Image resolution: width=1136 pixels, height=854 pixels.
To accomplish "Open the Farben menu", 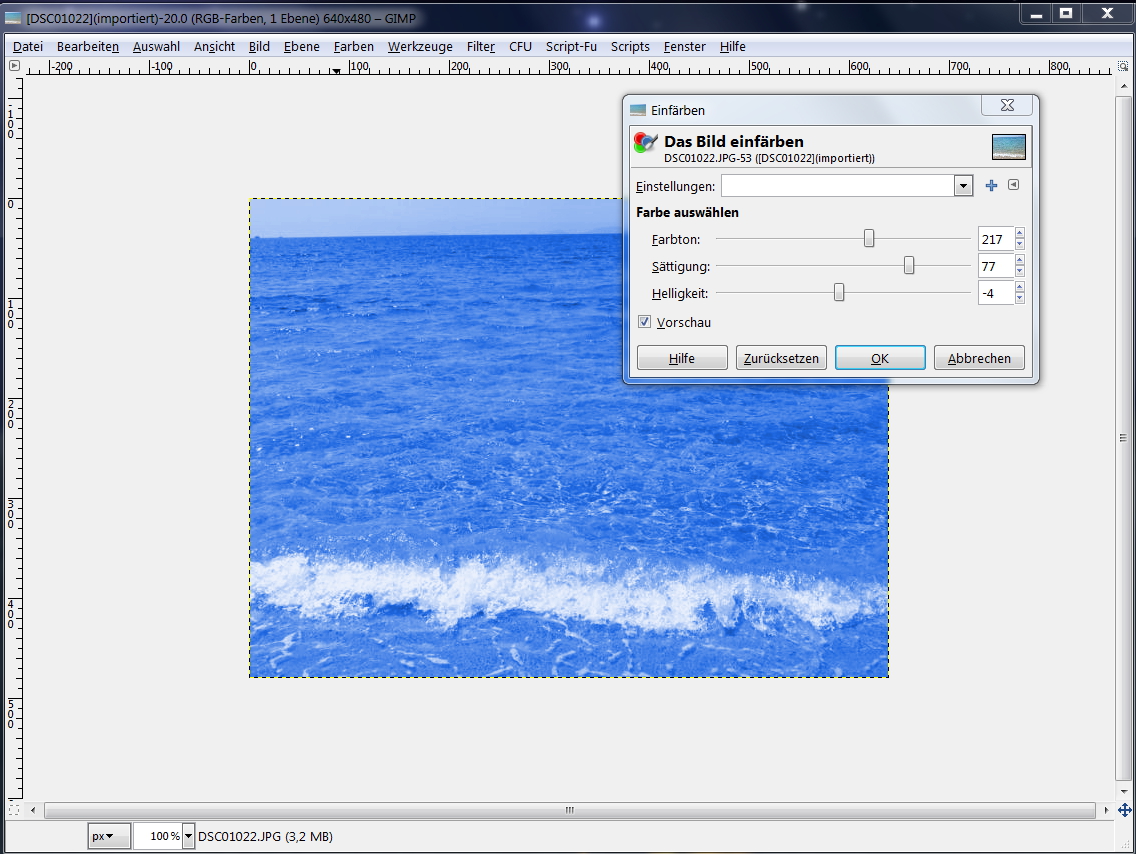I will click(x=353, y=47).
